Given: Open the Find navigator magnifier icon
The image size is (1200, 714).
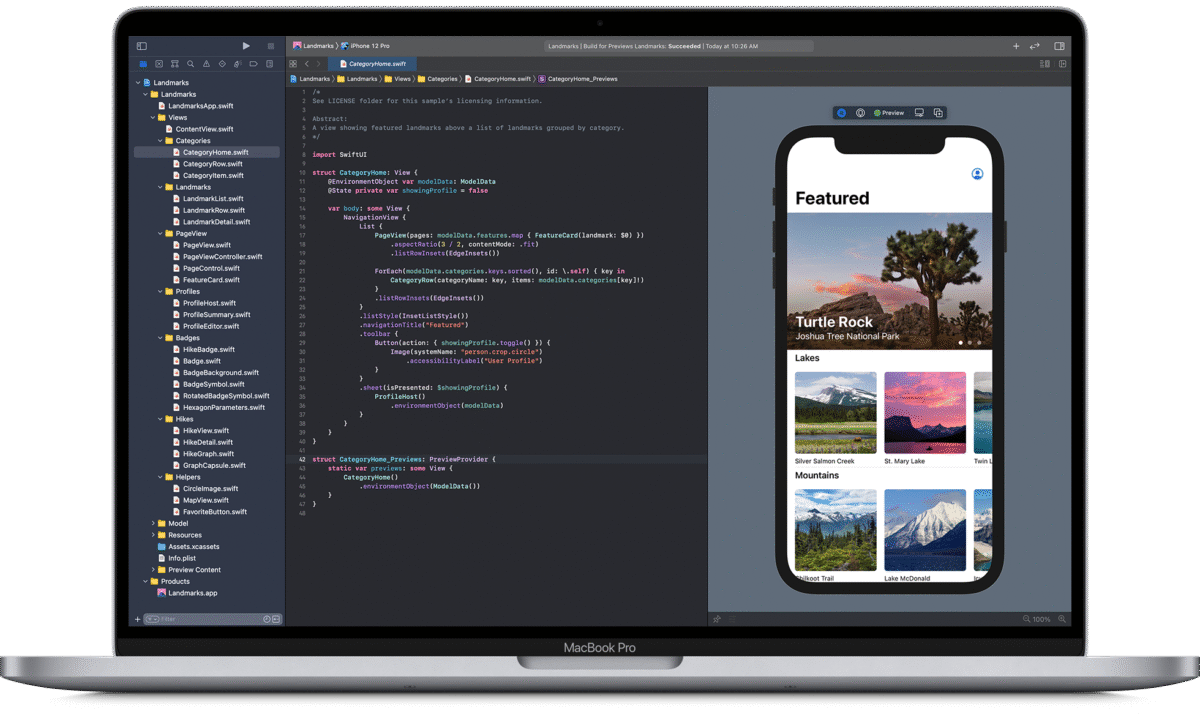Looking at the screenshot, I should (191, 64).
